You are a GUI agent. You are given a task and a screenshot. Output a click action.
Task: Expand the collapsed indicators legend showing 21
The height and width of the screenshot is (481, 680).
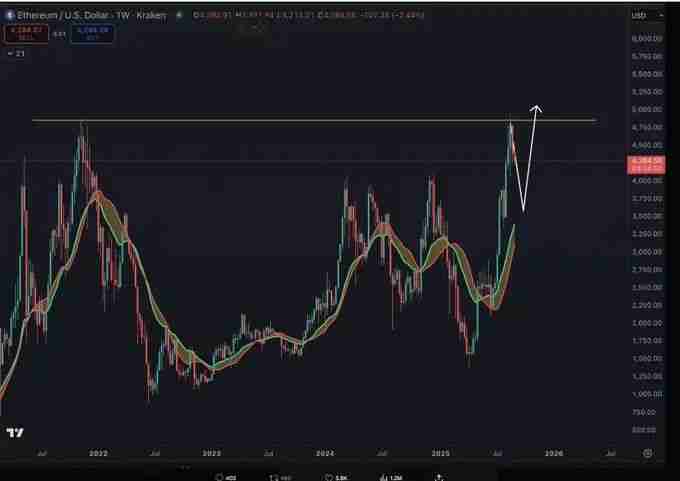pos(15,53)
